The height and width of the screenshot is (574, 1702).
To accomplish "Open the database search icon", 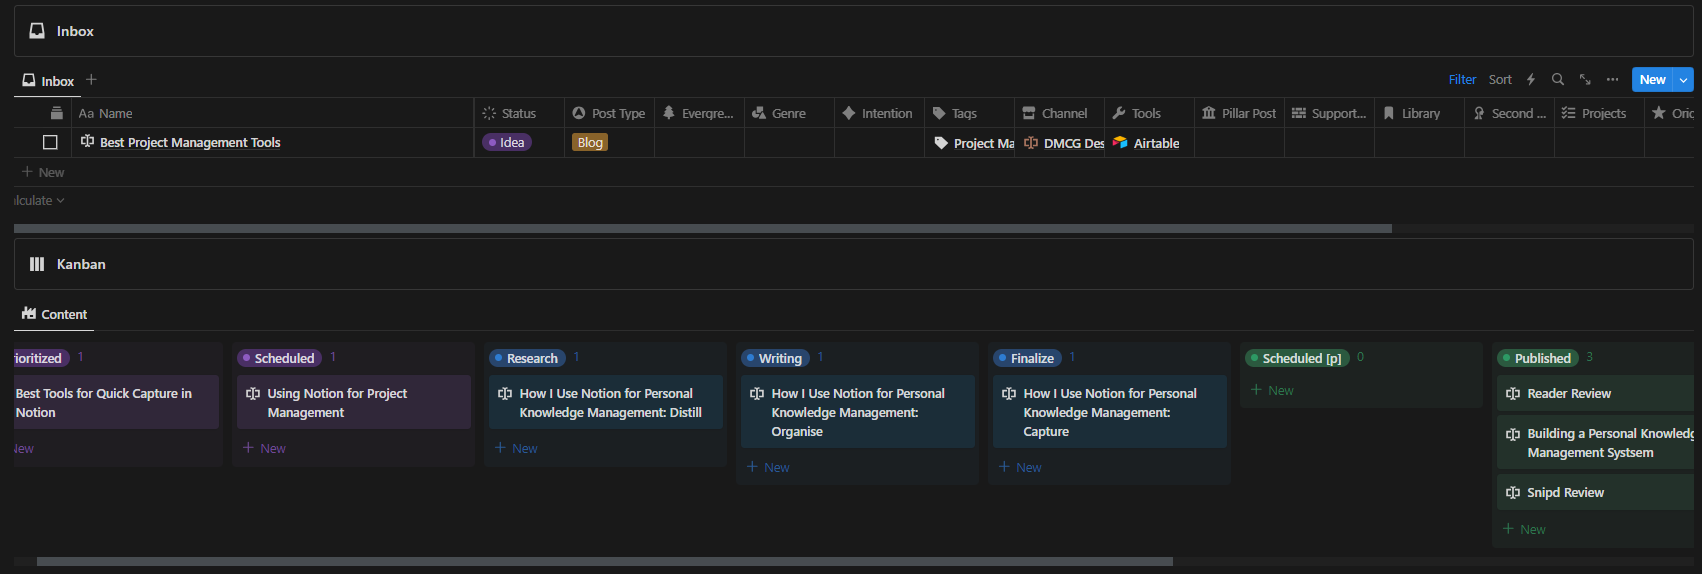I will tap(1557, 80).
